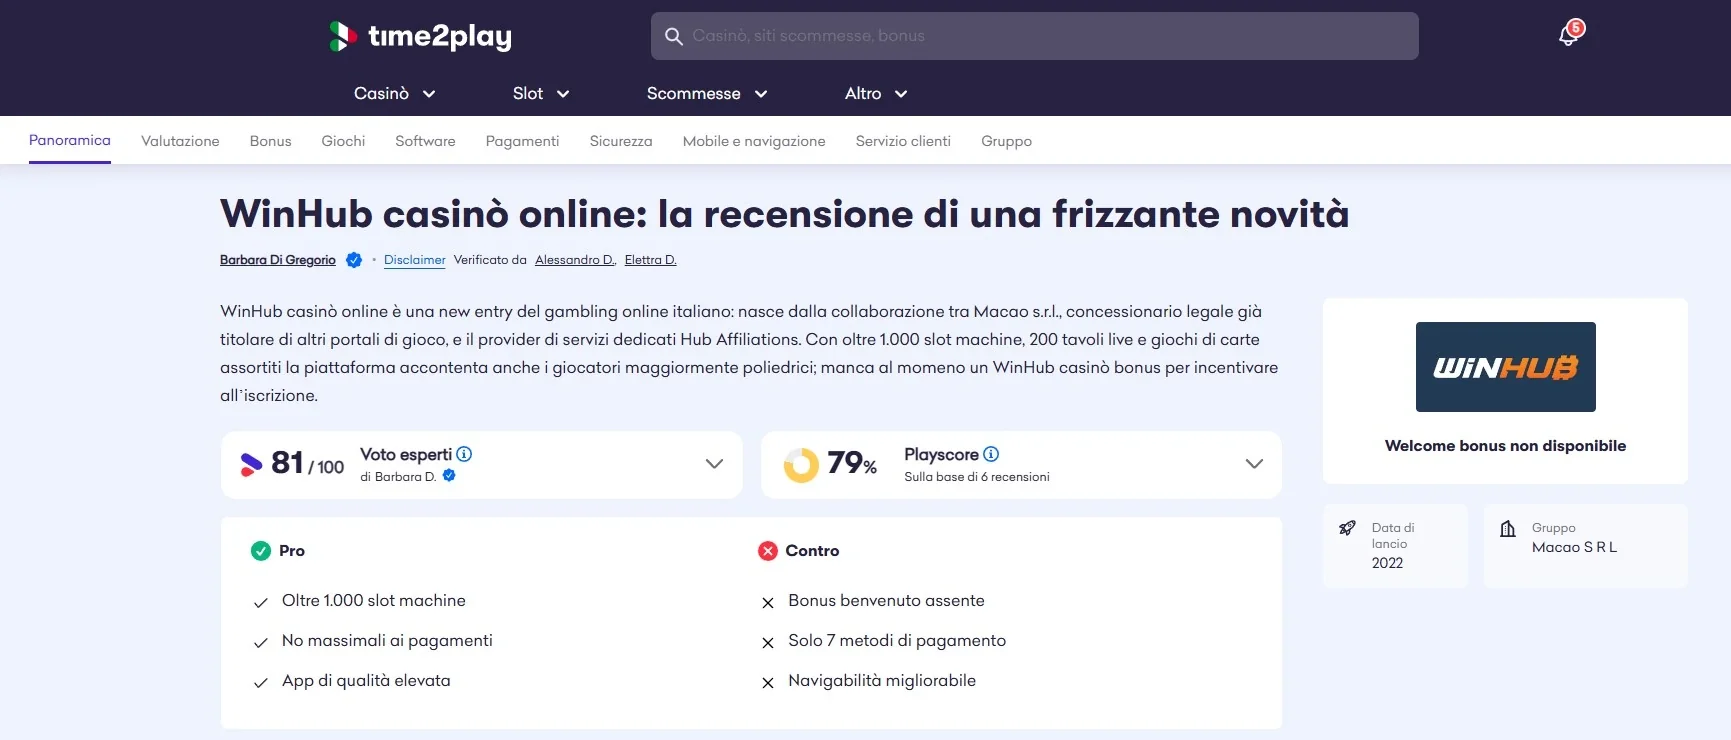Click 'App di qualità elevata' item
This screenshot has height=740, width=1731.
coord(366,681)
